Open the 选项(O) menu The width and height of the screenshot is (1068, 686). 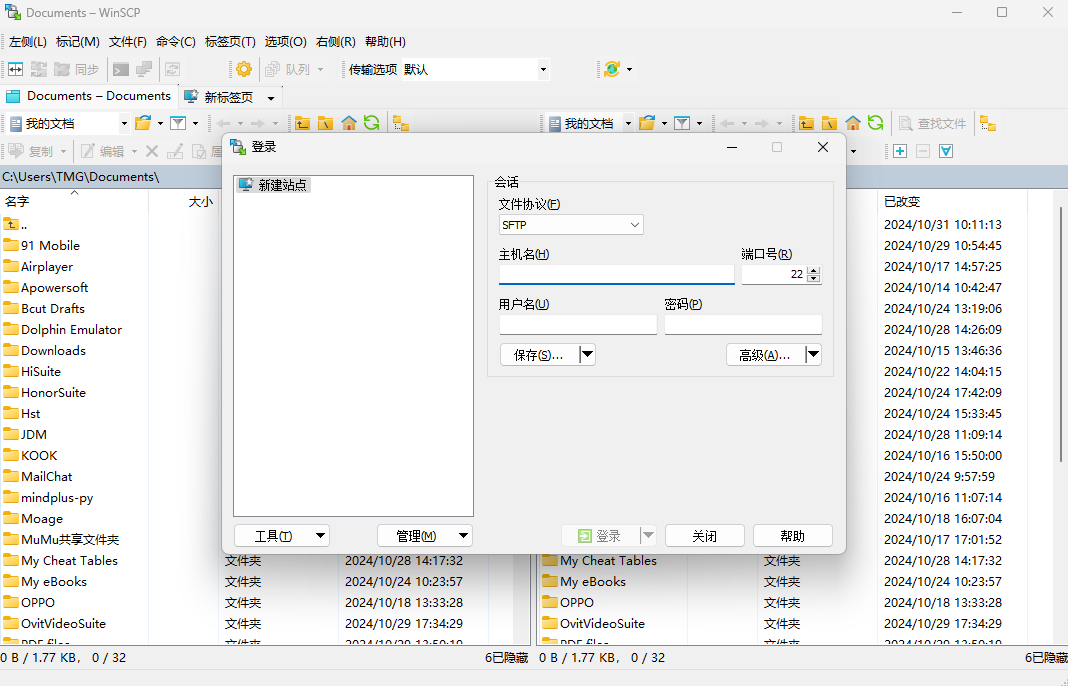pyautogui.click(x=285, y=41)
